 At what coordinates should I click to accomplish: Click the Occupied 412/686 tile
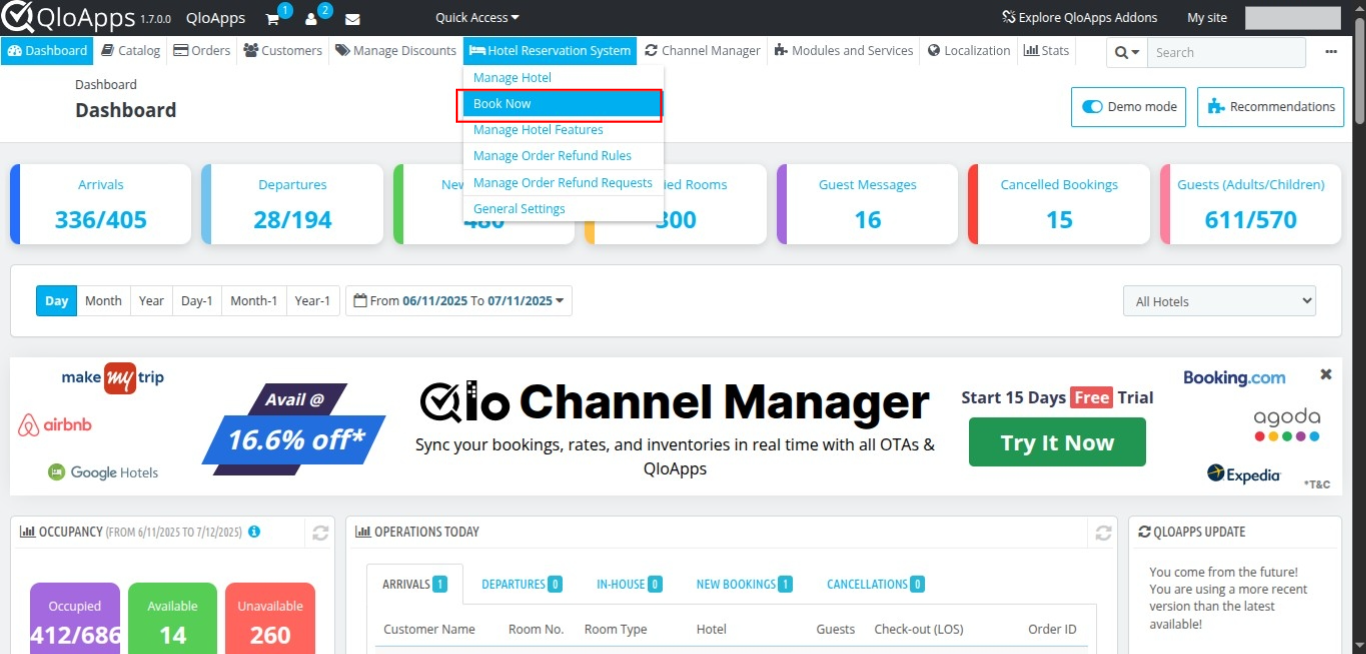click(x=75, y=619)
